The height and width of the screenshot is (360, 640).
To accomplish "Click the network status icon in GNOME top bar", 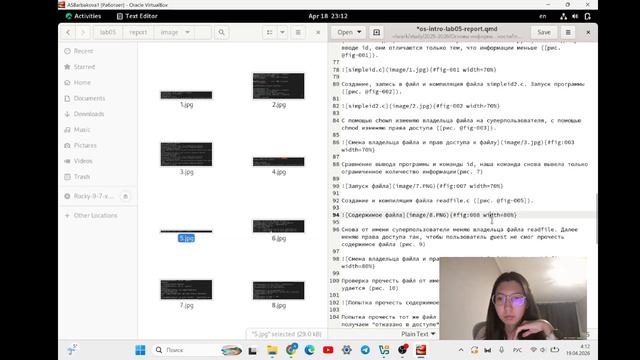I will click(563, 16).
